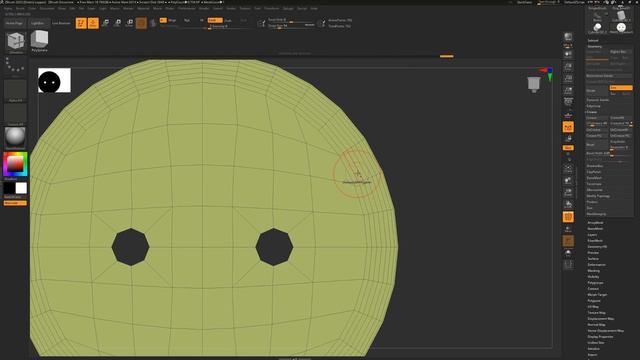The width and height of the screenshot is (640, 360).
Task: Toggle Solo mode on right shelf
Action: tap(568, 253)
